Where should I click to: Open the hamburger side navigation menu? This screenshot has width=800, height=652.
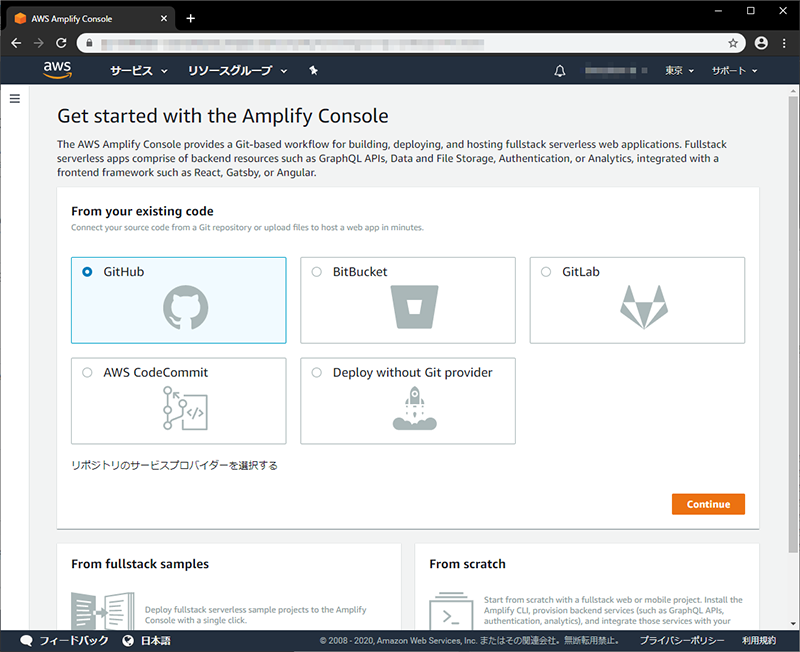coord(15,98)
